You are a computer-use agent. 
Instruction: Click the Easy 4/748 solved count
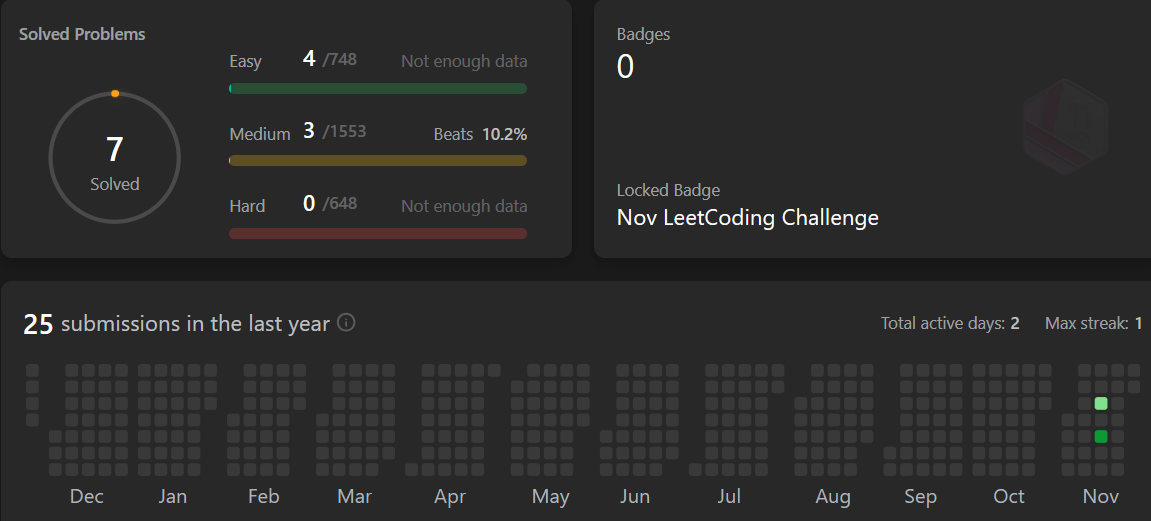[x=329, y=60]
